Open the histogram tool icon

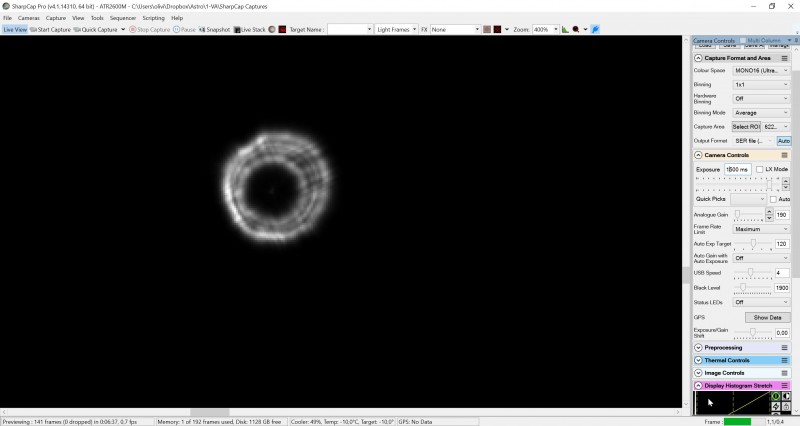coord(565,30)
